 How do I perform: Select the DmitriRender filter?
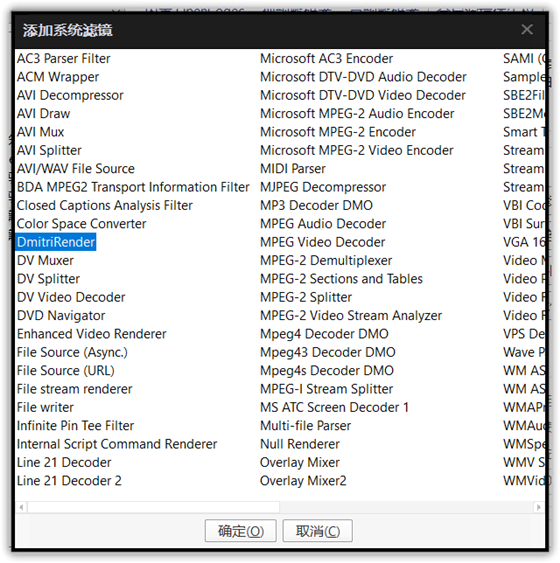[x=56, y=242]
